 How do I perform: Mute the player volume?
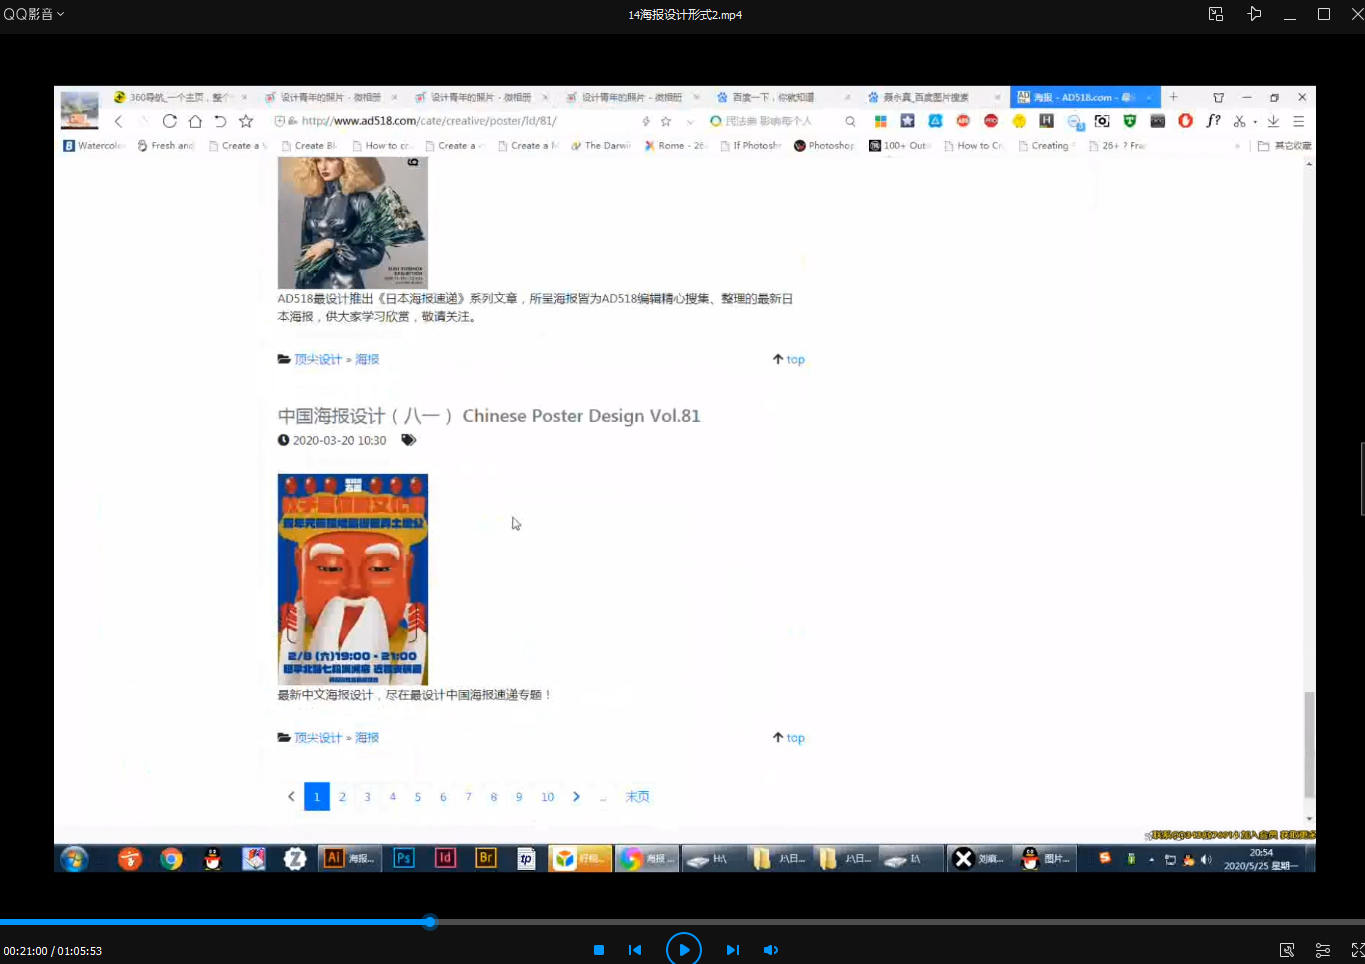tap(770, 950)
